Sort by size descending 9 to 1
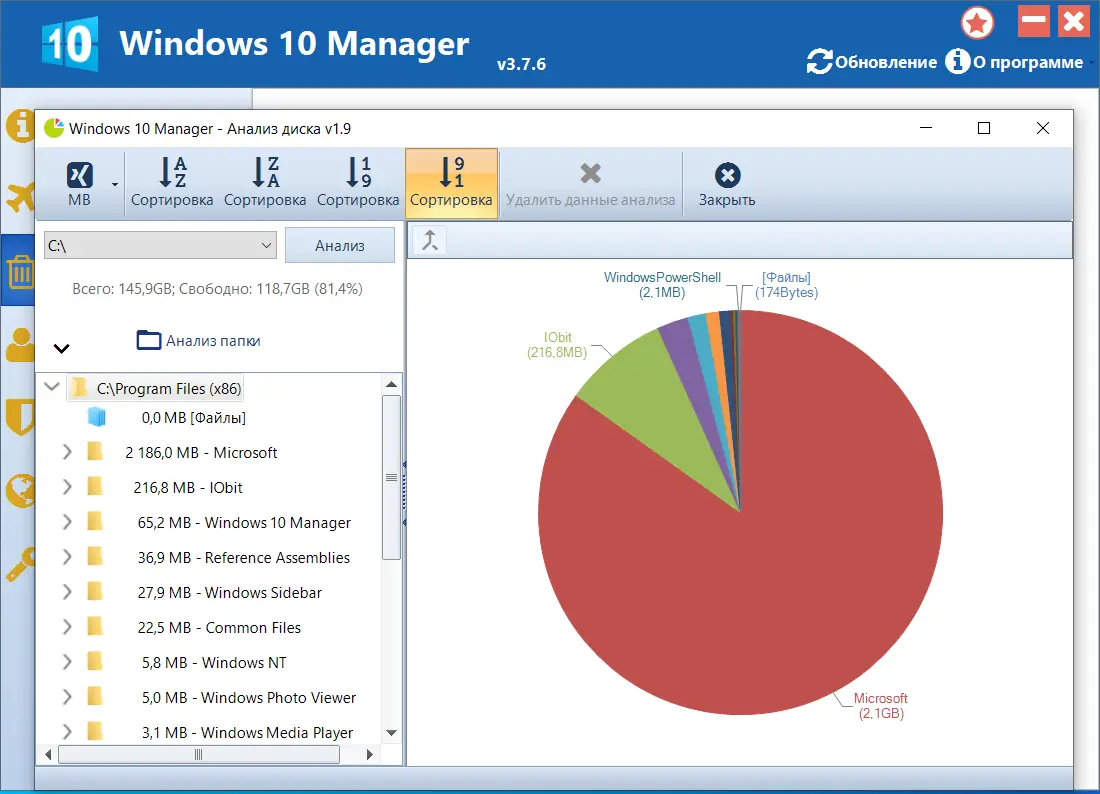This screenshot has height=794, width=1100. coord(451,184)
